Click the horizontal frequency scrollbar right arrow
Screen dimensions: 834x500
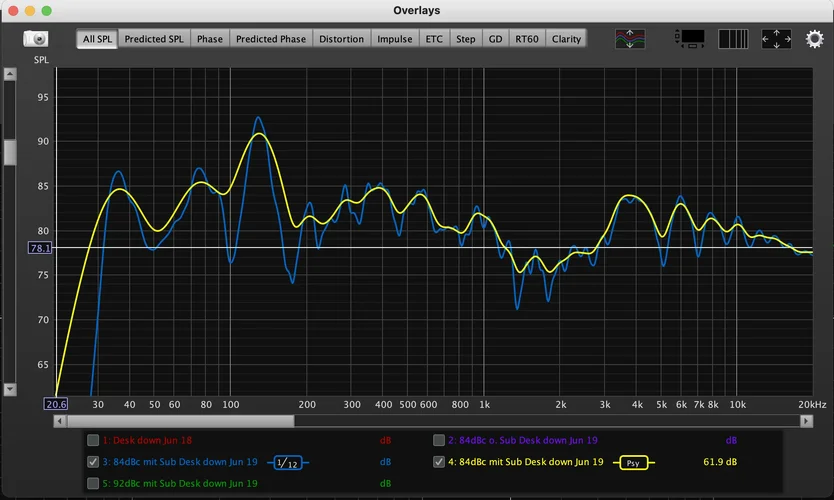point(807,421)
